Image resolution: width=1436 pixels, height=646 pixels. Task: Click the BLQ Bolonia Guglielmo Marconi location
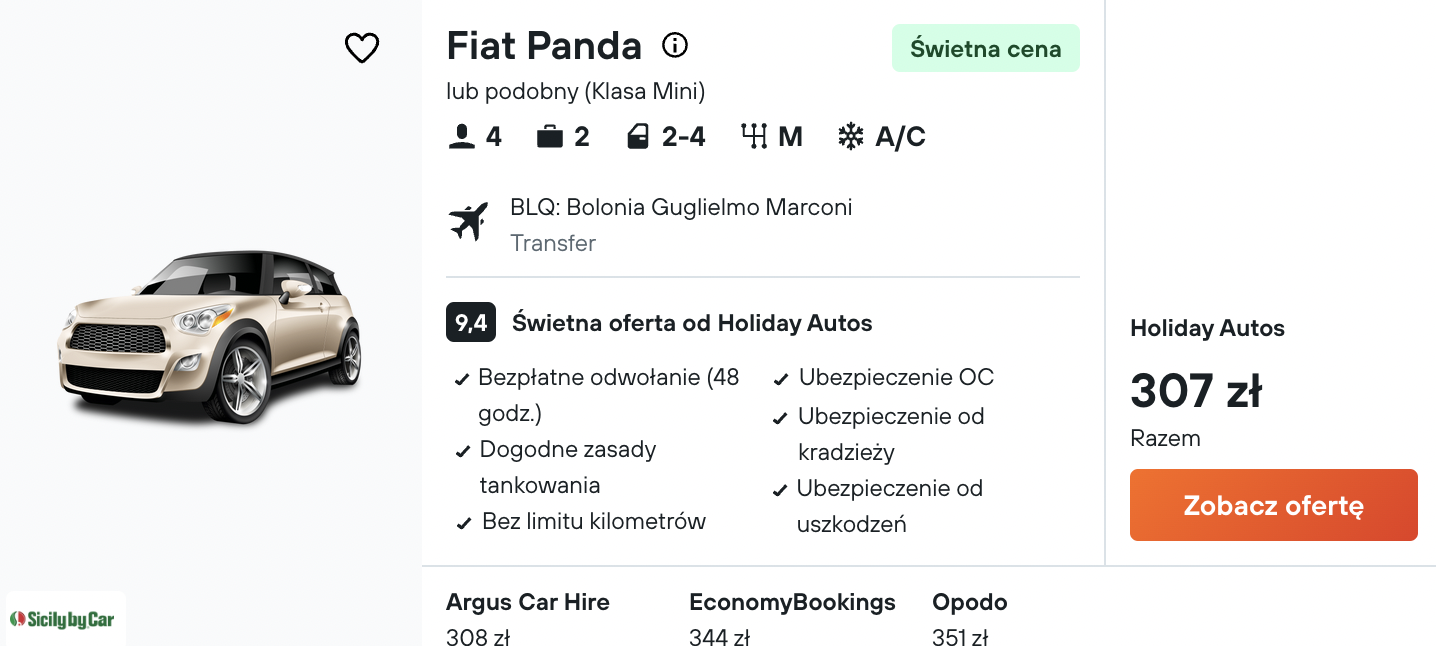681,208
